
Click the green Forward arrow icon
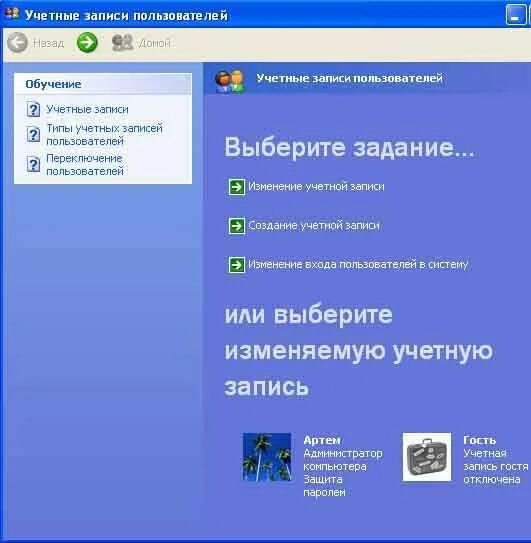click(x=87, y=43)
